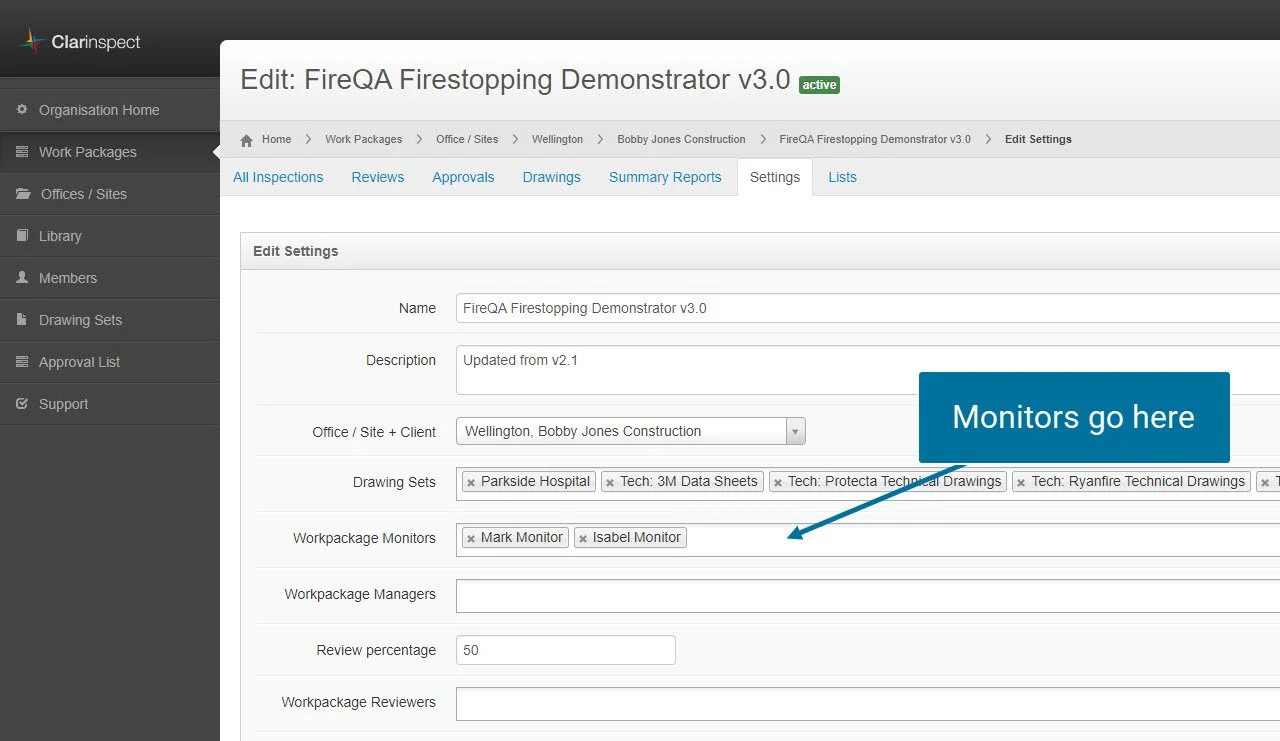The image size is (1280, 741).
Task: Click the Members person icon
Action: (x=22, y=277)
